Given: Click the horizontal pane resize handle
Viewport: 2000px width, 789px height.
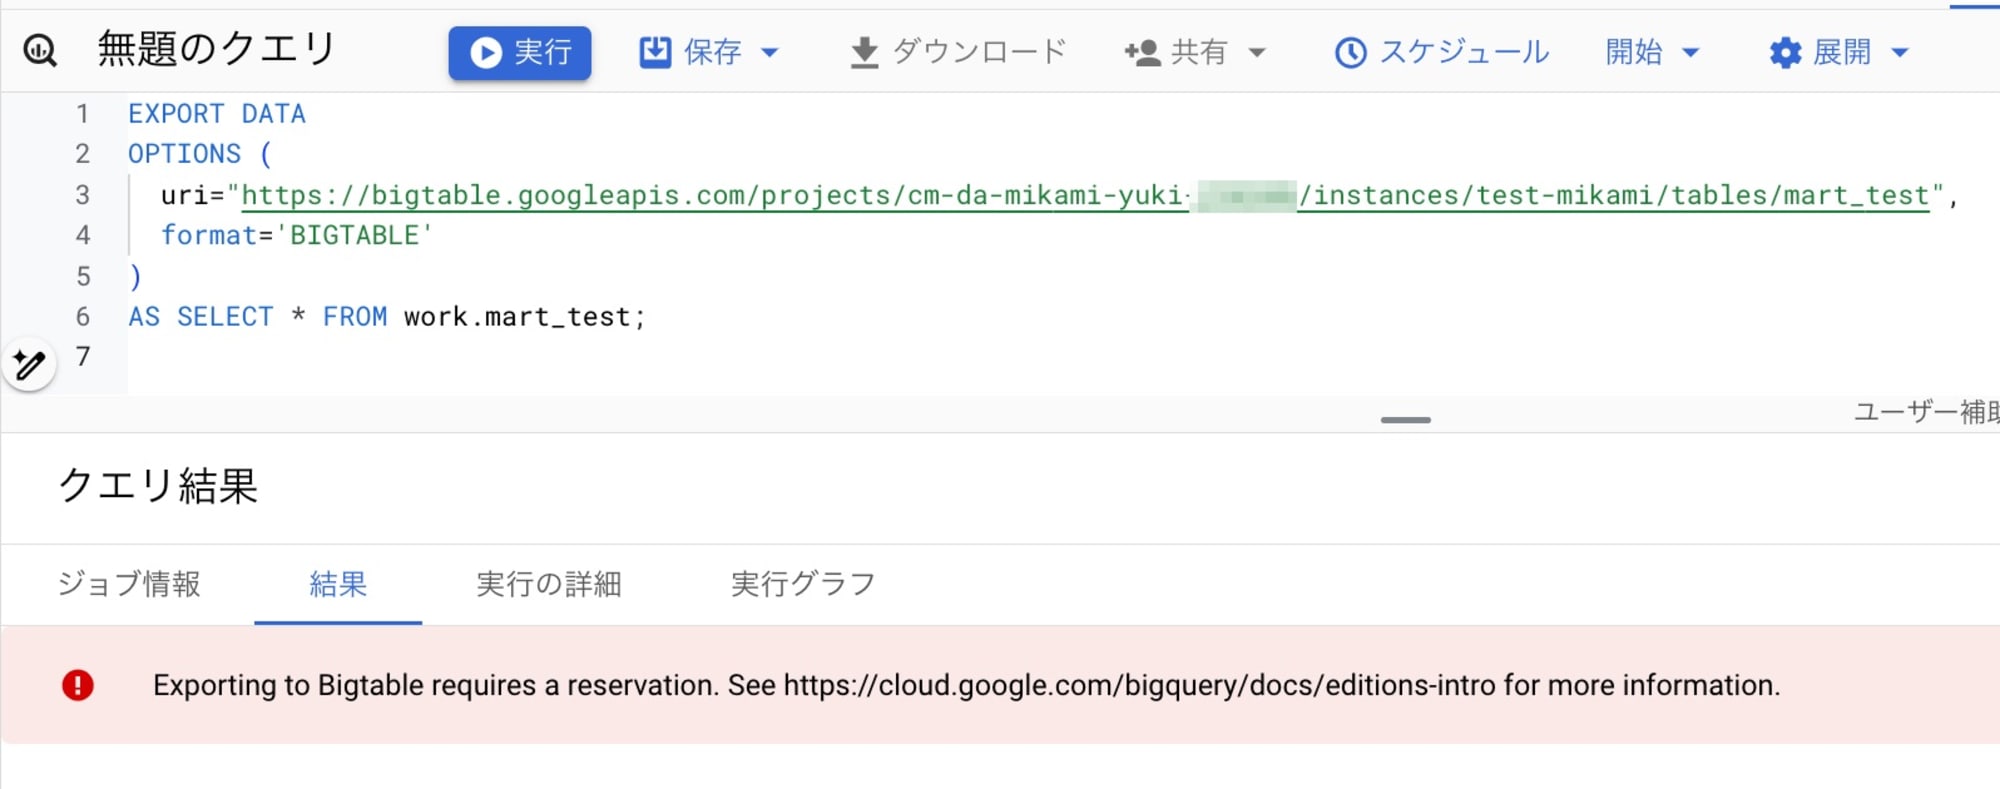Looking at the screenshot, I should click(x=1405, y=420).
